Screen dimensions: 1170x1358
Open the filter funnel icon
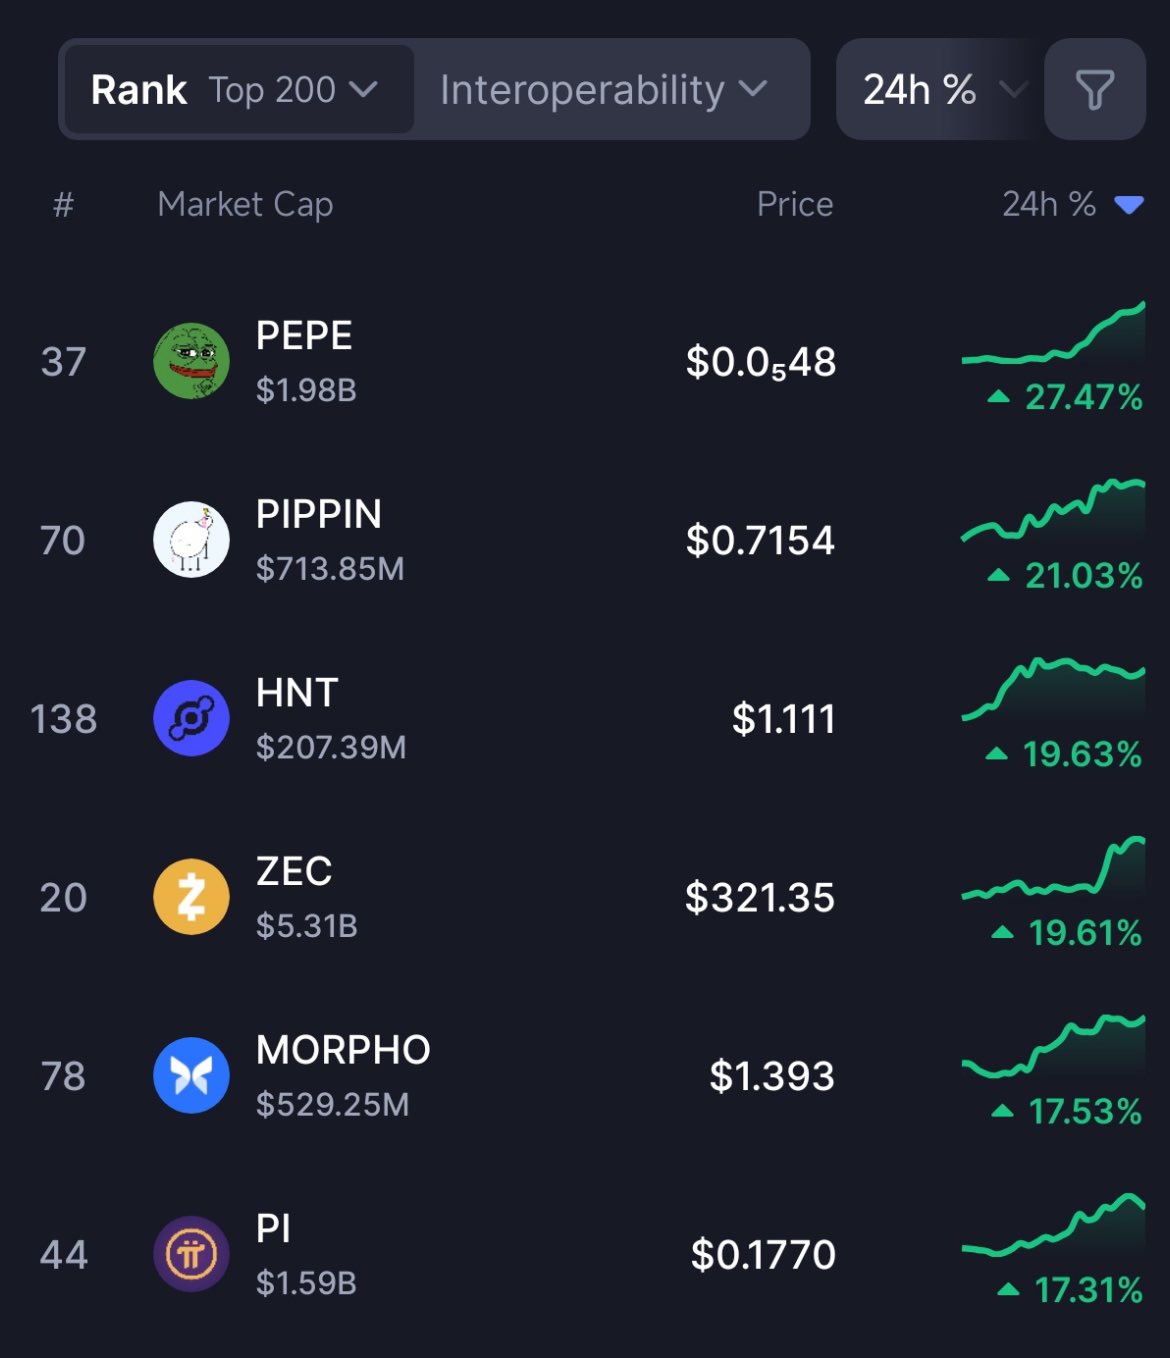pyautogui.click(x=1094, y=90)
